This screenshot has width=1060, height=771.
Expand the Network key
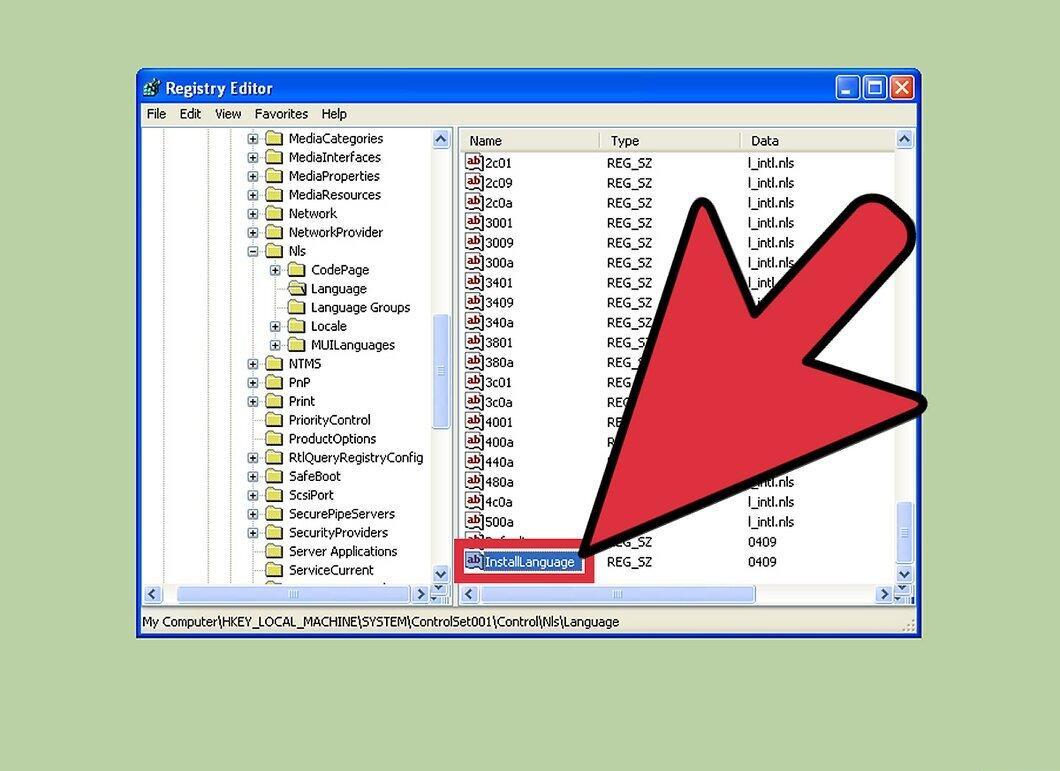(x=253, y=214)
